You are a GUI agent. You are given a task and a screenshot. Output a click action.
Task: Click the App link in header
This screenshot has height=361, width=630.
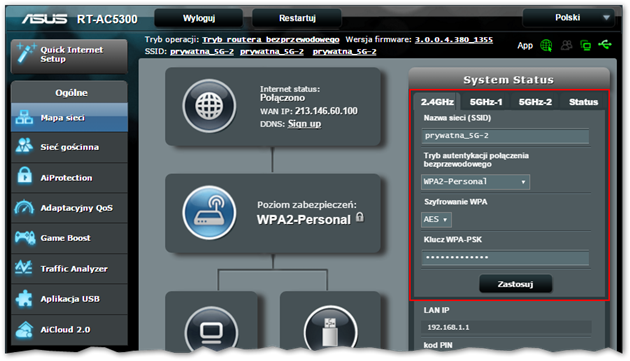point(525,45)
